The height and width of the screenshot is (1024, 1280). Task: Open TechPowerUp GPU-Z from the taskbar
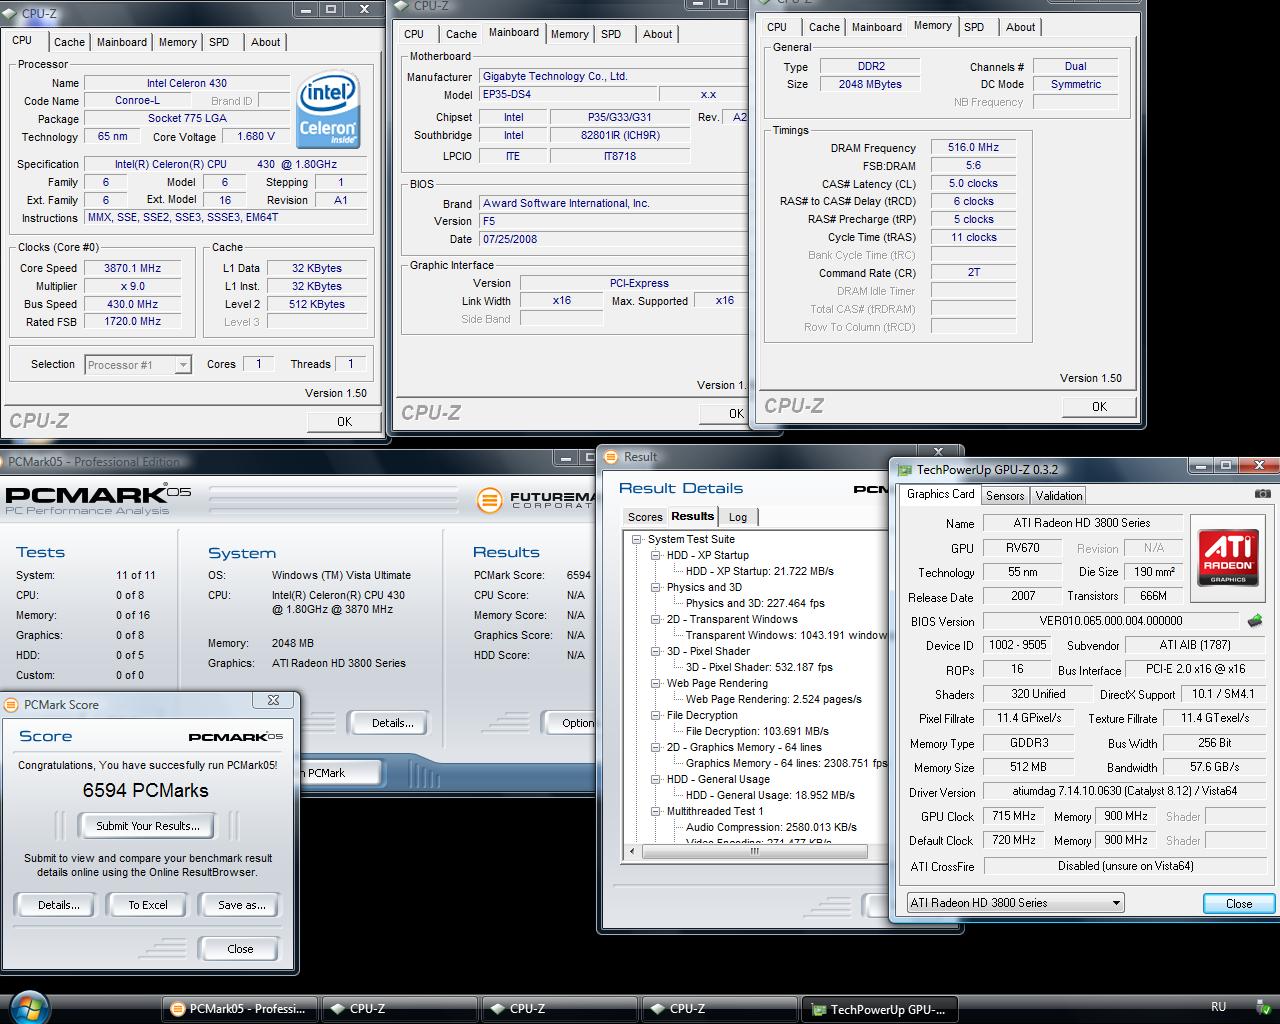pyautogui.click(x=878, y=1009)
